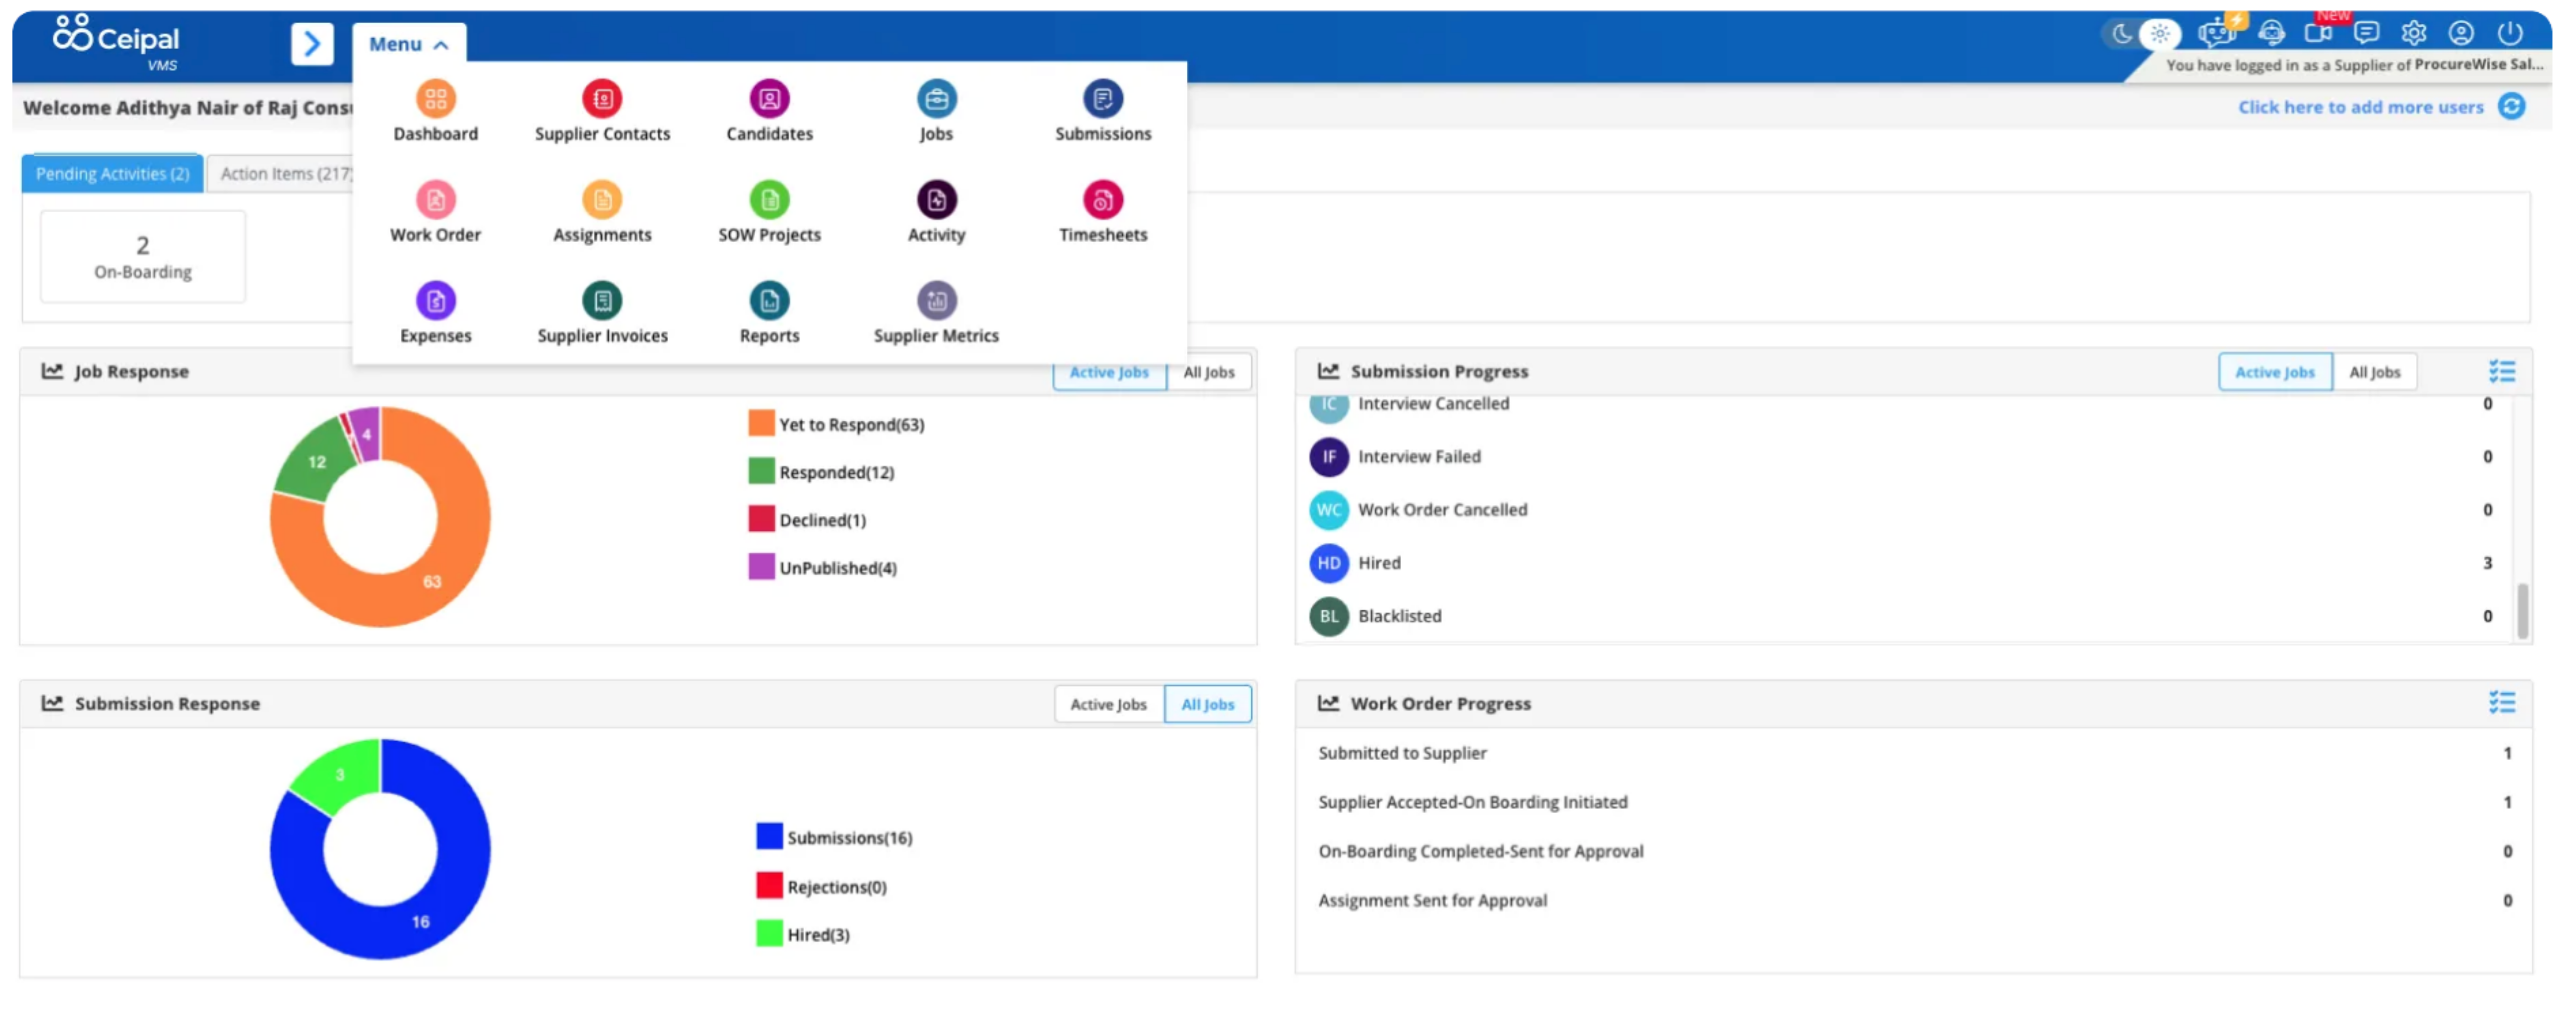
Task: Toggle Job Response to All Jobs
Action: coord(1208,373)
